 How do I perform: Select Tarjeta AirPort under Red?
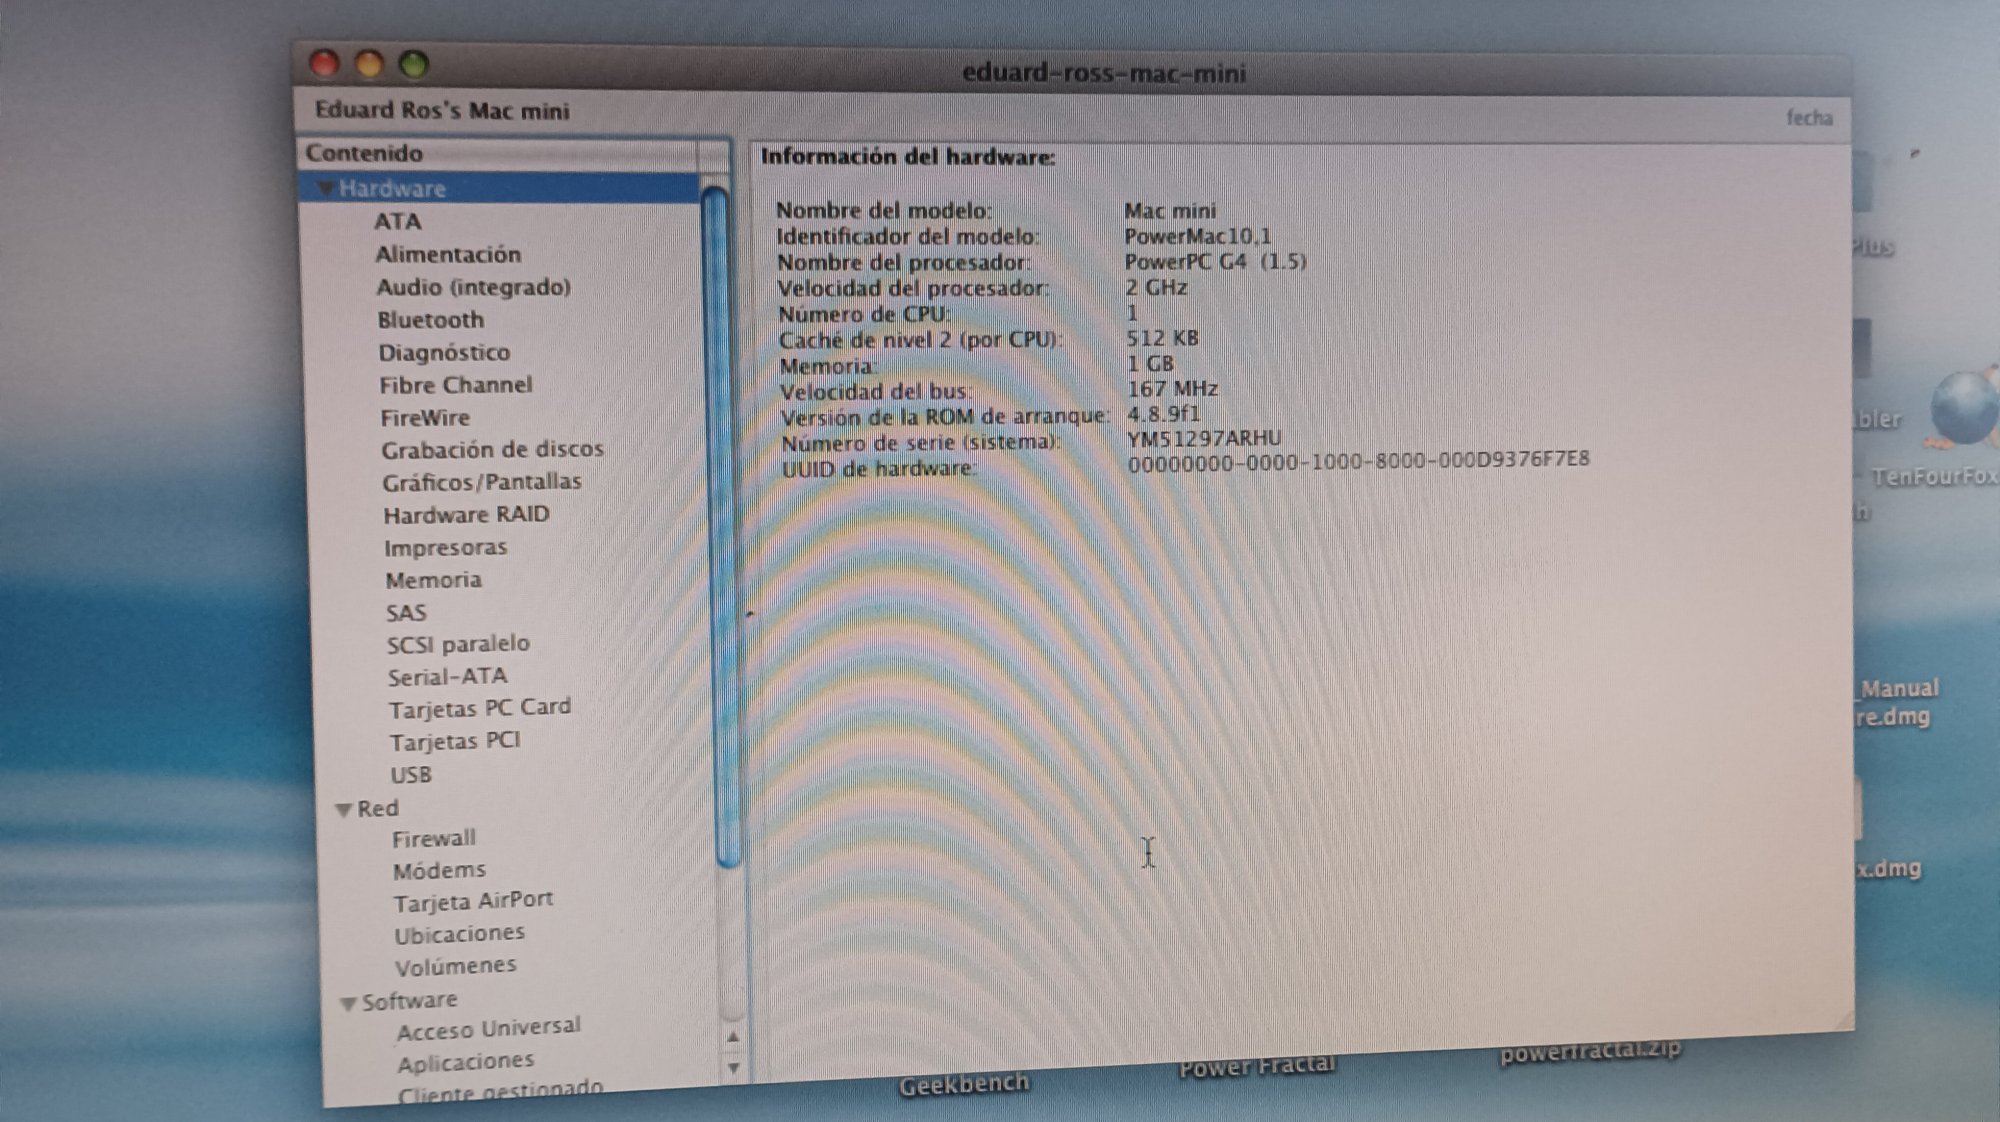(x=472, y=902)
